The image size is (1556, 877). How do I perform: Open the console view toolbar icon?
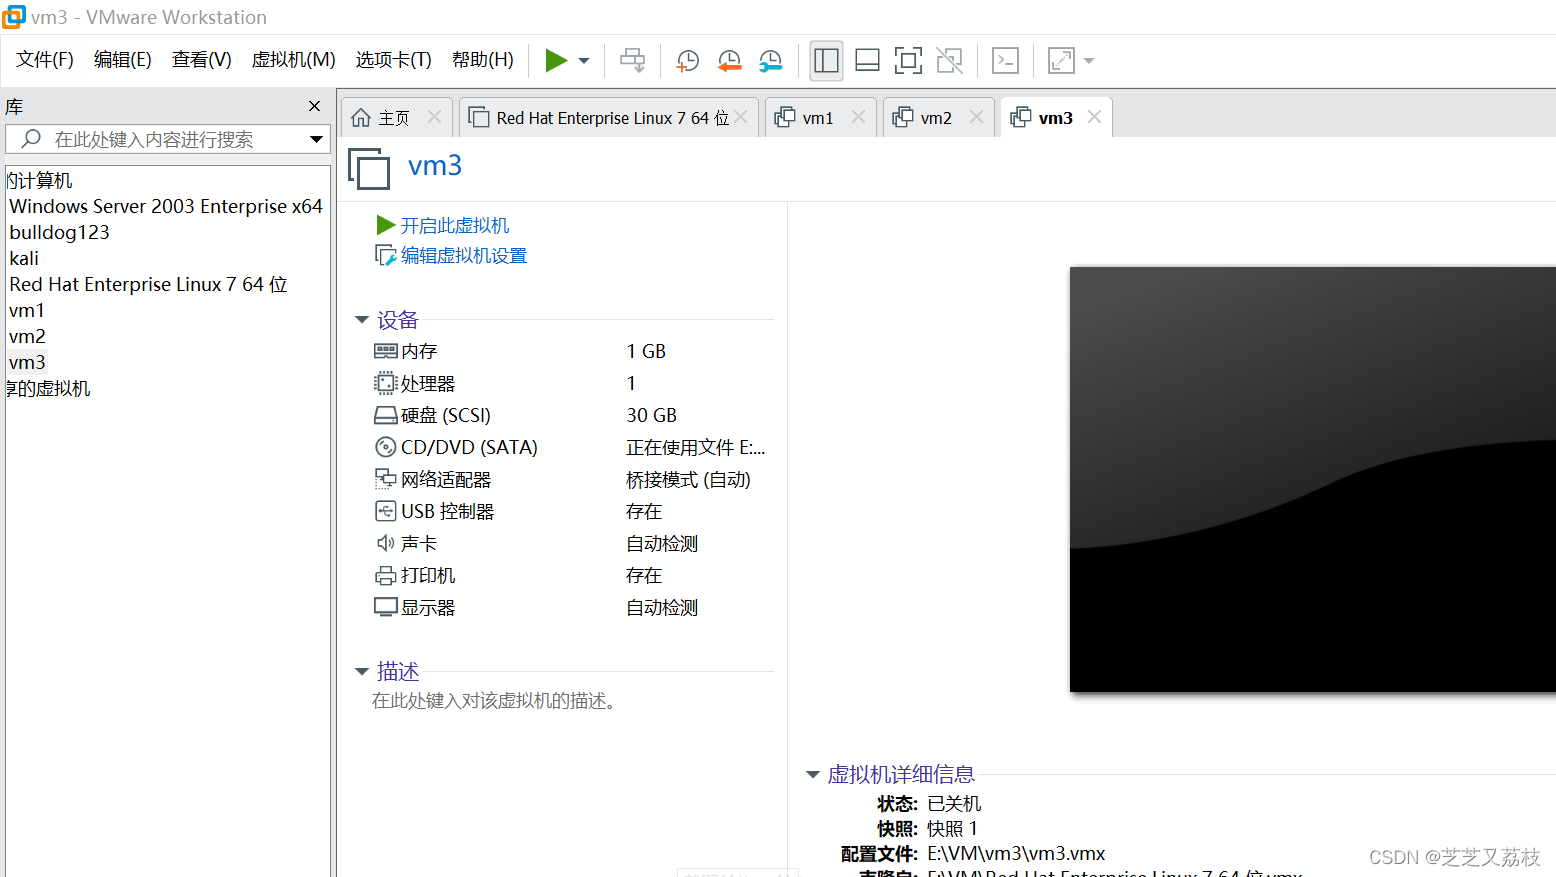1005,61
